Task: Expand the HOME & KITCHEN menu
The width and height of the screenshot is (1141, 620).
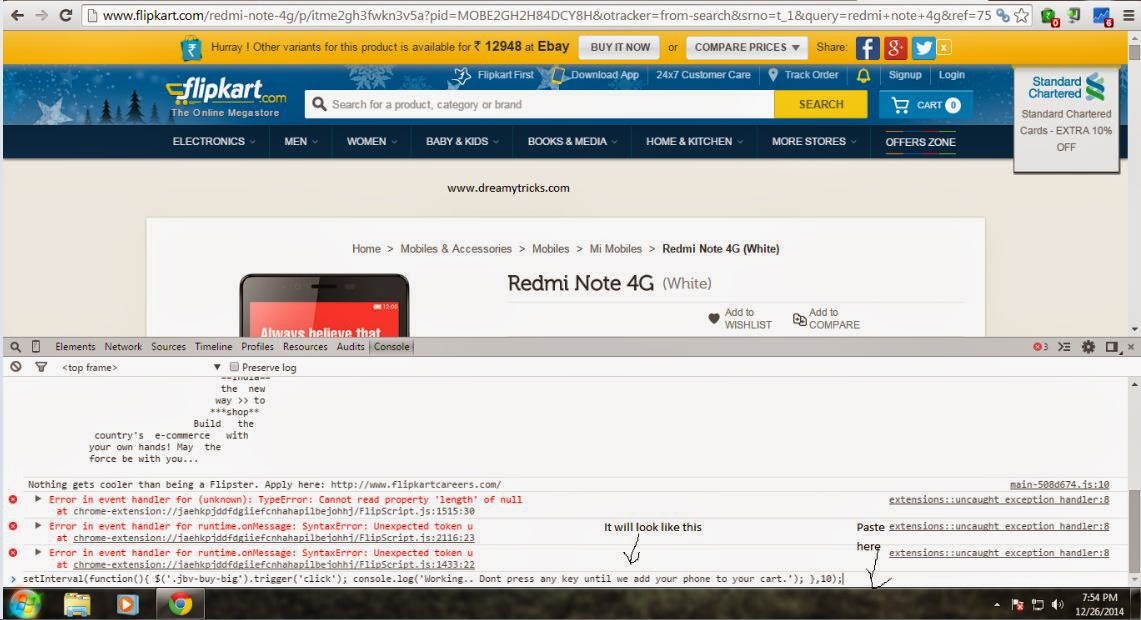Action: click(694, 141)
